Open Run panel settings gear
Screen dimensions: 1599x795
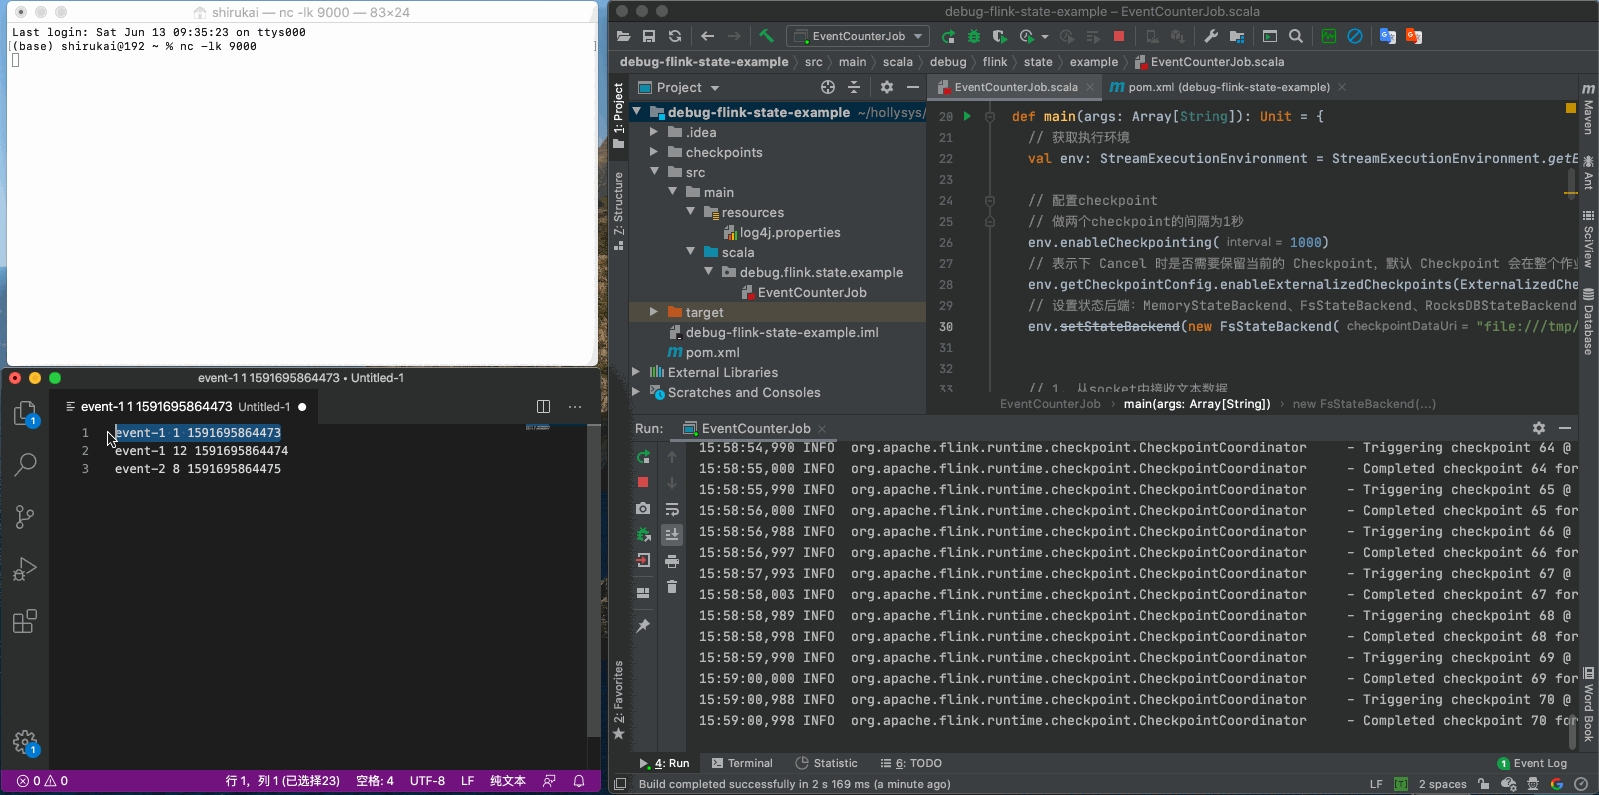tap(1539, 428)
